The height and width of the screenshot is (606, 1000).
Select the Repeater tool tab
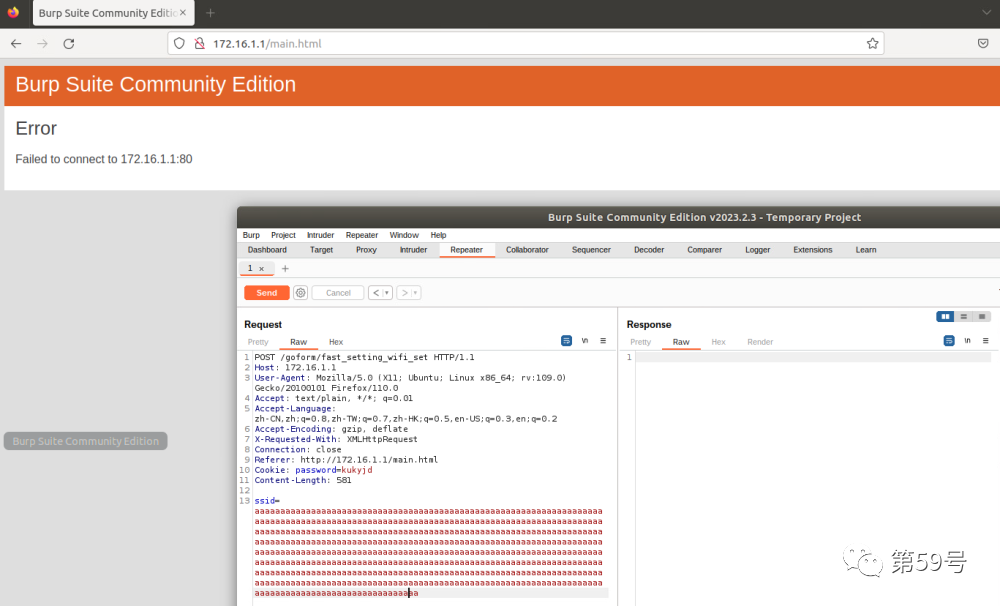click(466, 250)
